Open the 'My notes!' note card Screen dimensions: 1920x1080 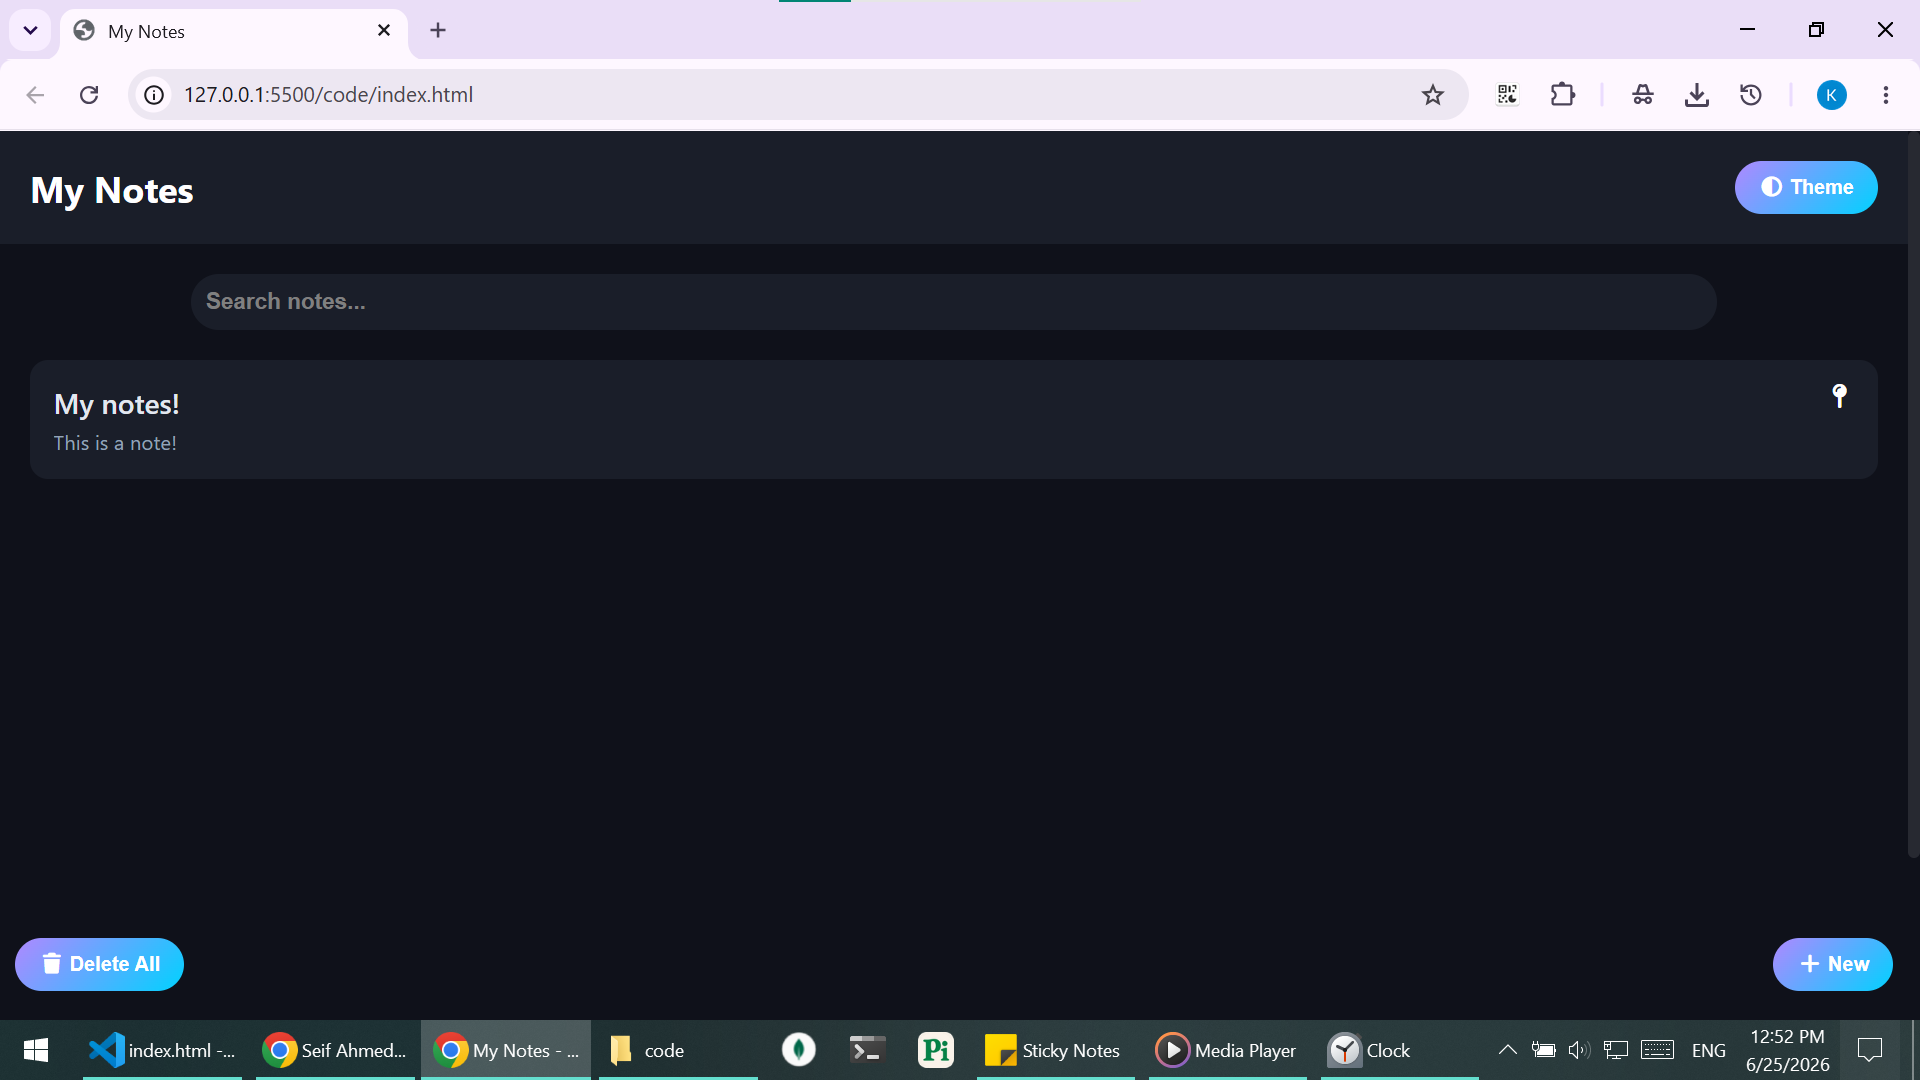click(953, 420)
